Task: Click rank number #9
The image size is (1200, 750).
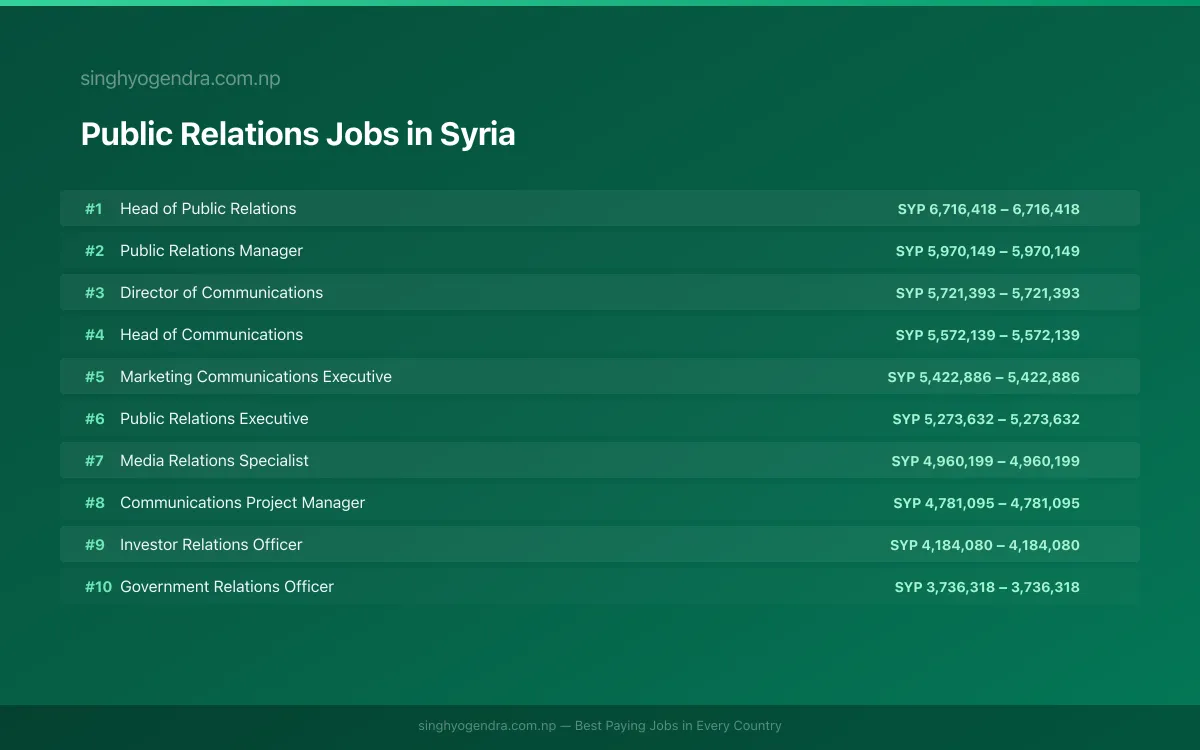Action: pos(94,545)
